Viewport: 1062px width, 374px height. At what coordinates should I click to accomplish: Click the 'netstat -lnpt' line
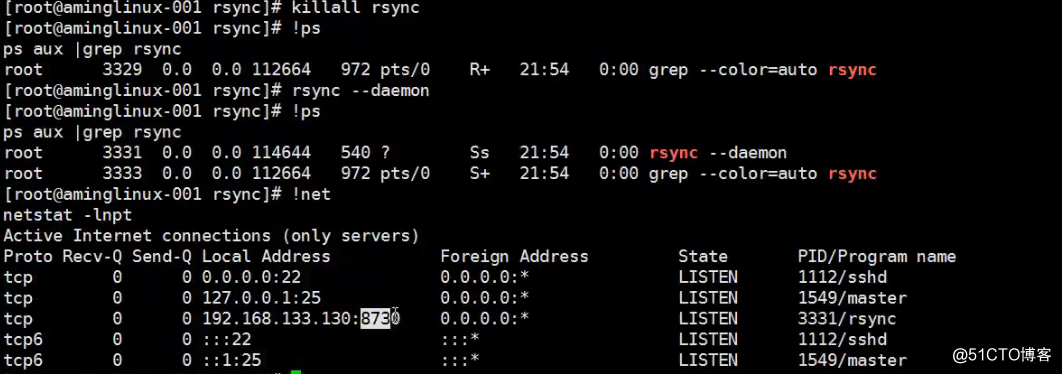(67, 215)
